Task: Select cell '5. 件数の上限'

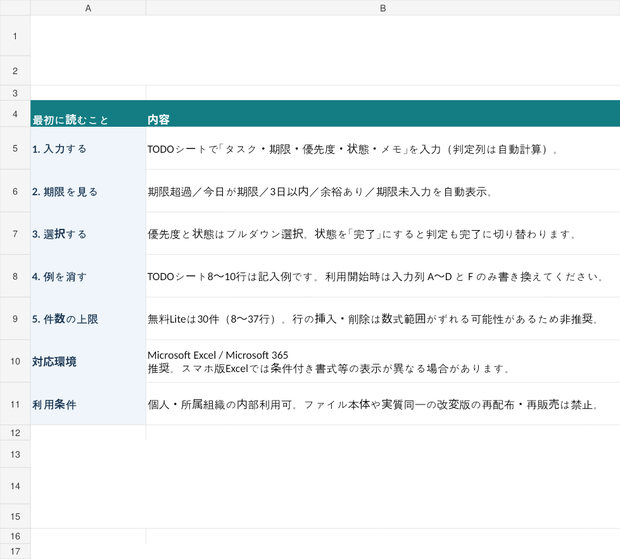Action: 88,319
